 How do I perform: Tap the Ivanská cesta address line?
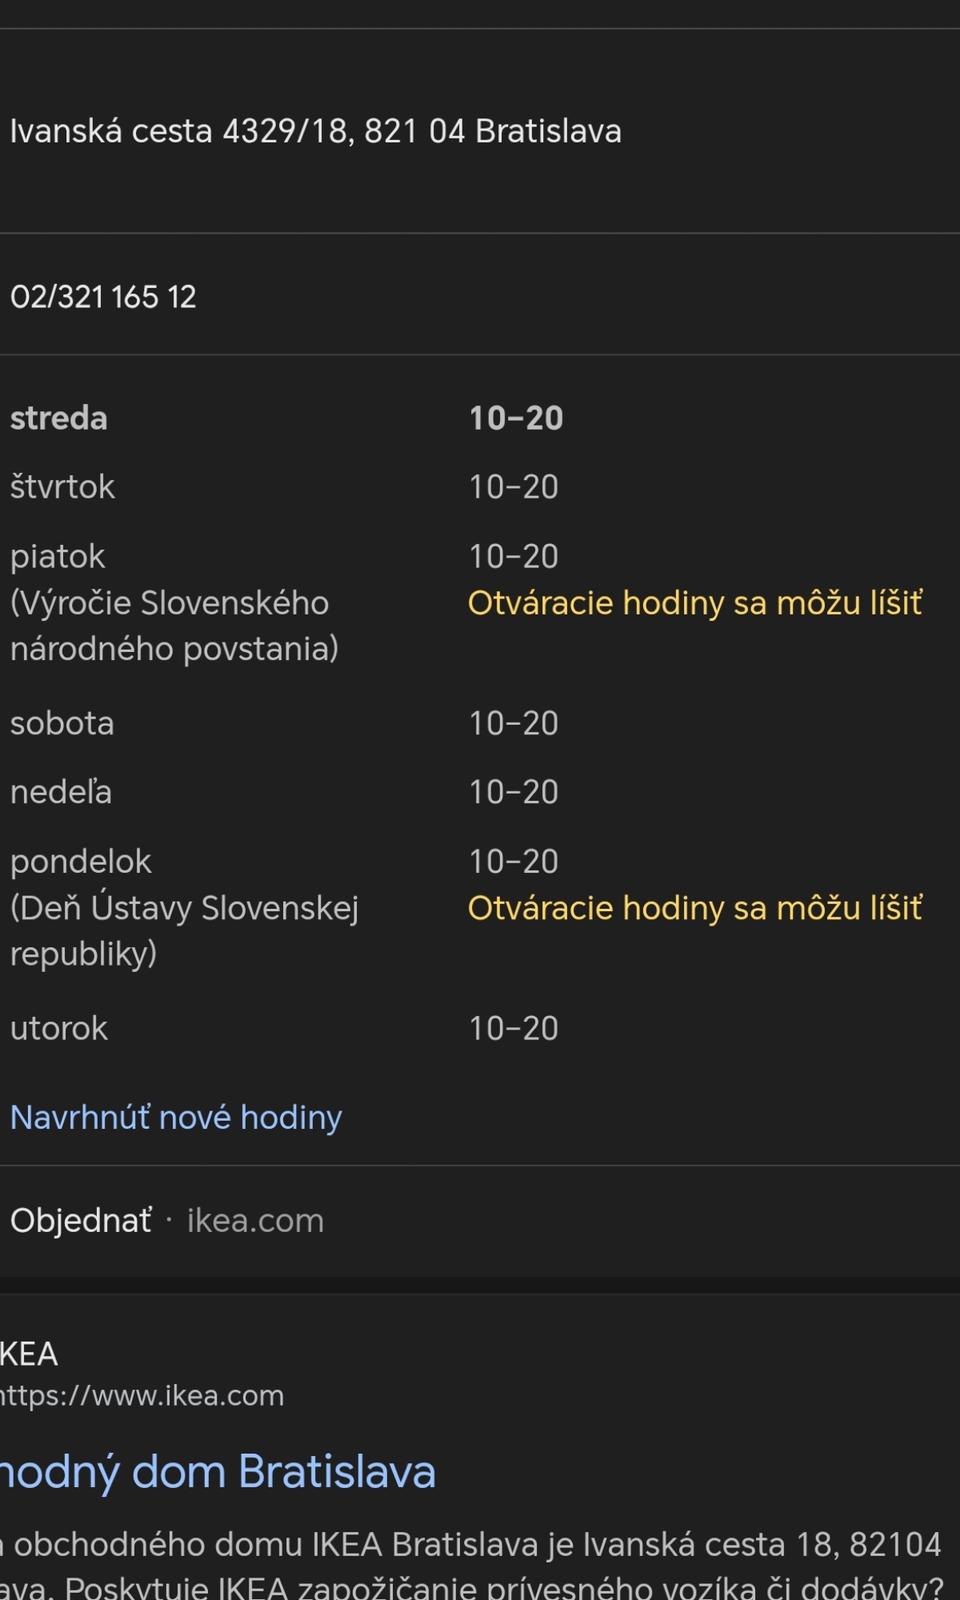(x=316, y=131)
